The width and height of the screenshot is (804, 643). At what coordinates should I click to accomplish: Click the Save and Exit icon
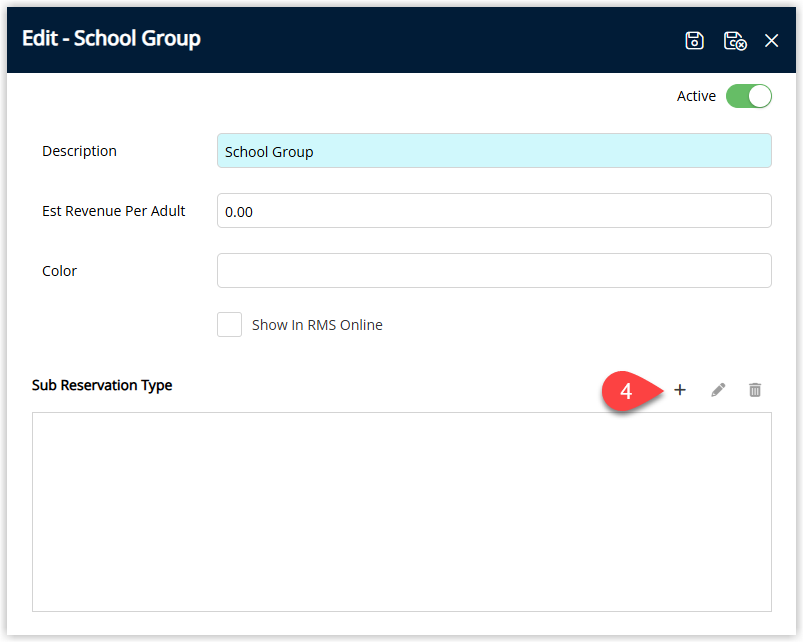point(735,41)
